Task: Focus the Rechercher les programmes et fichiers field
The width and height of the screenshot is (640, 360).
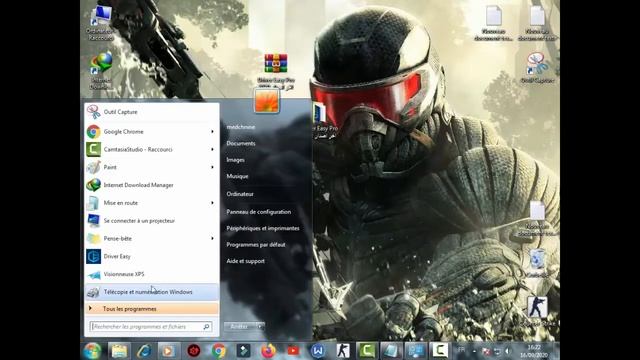Action: (x=151, y=327)
